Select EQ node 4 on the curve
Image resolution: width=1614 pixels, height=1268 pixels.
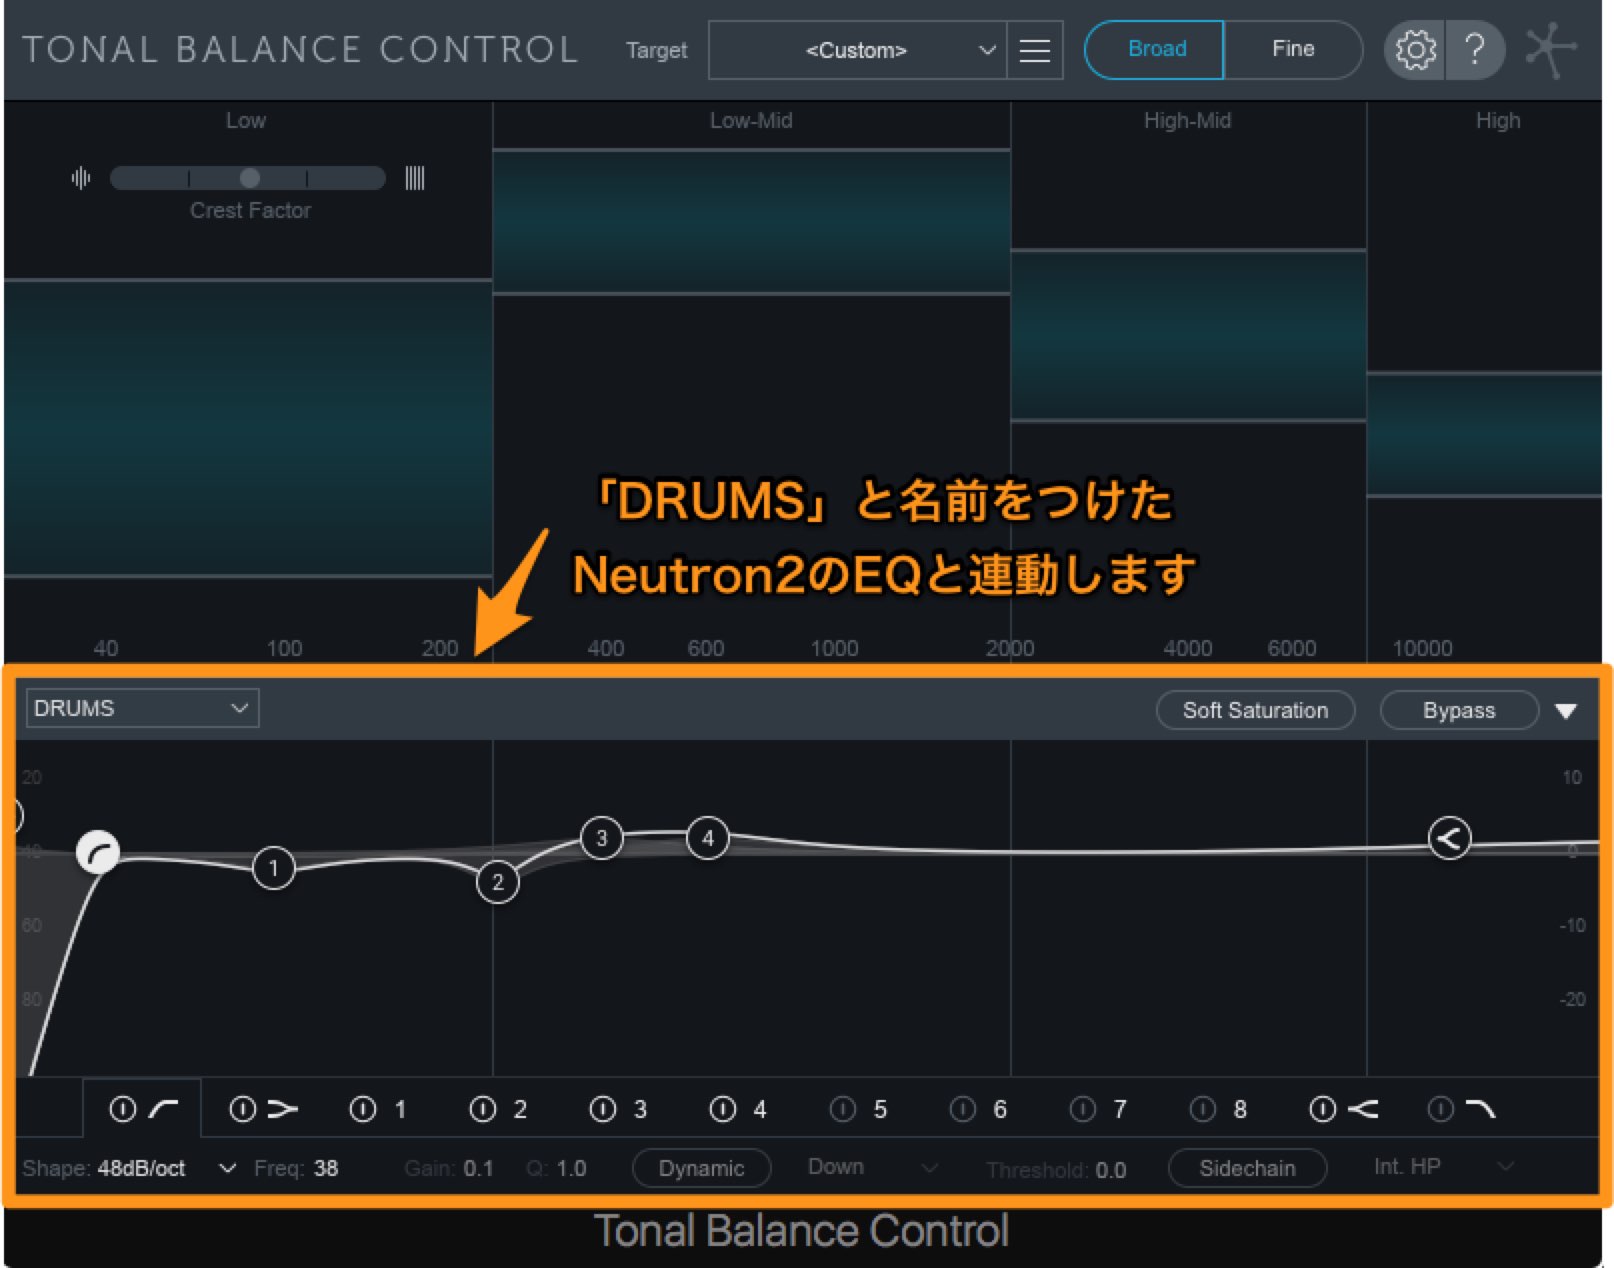(x=708, y=838)
